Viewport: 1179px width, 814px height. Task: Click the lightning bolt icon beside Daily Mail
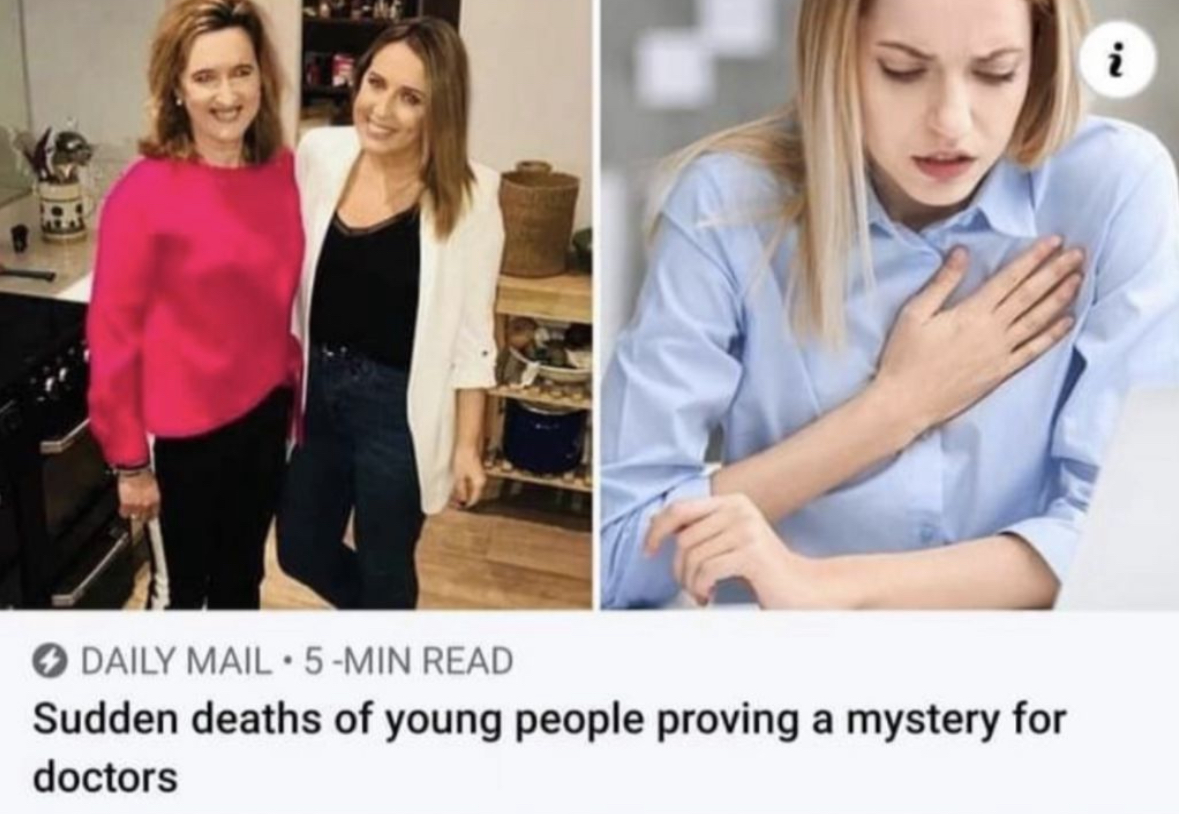pos(49,662)
